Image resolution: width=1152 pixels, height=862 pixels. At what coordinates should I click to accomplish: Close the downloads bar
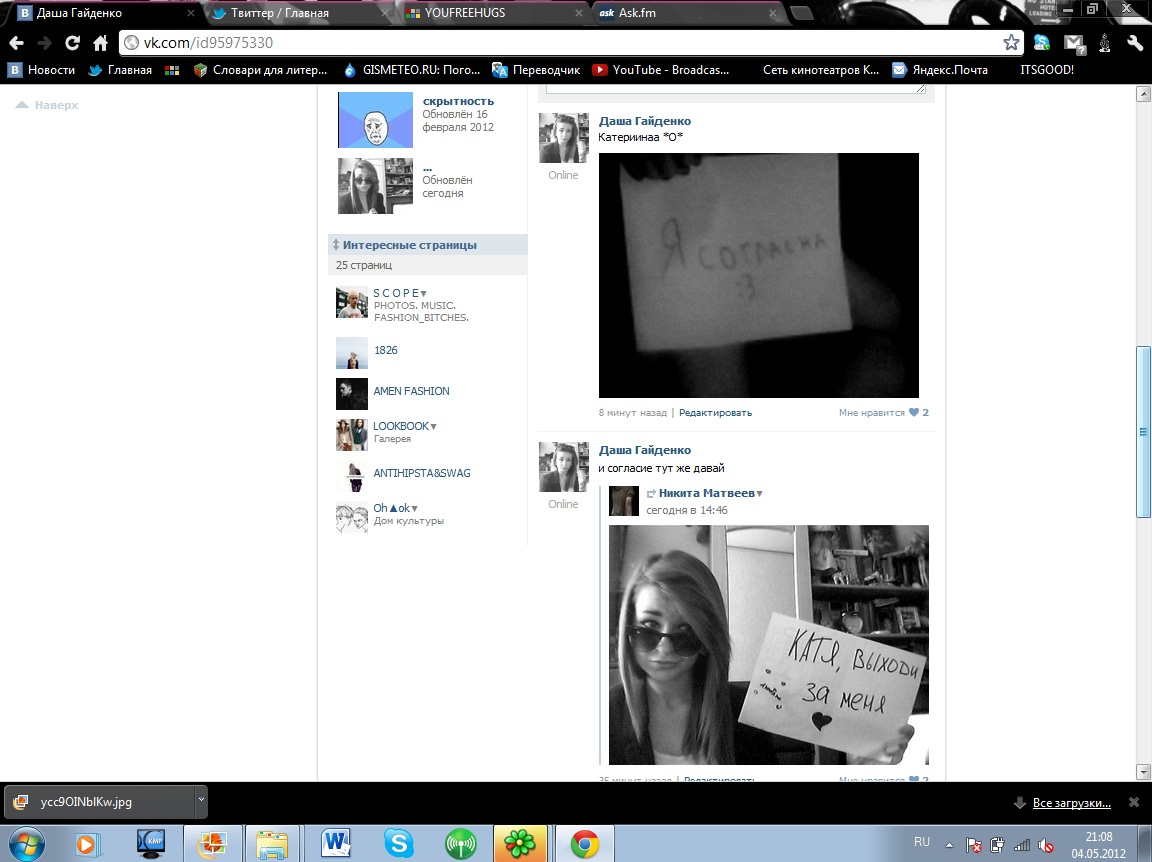[x=1134, y=802]
